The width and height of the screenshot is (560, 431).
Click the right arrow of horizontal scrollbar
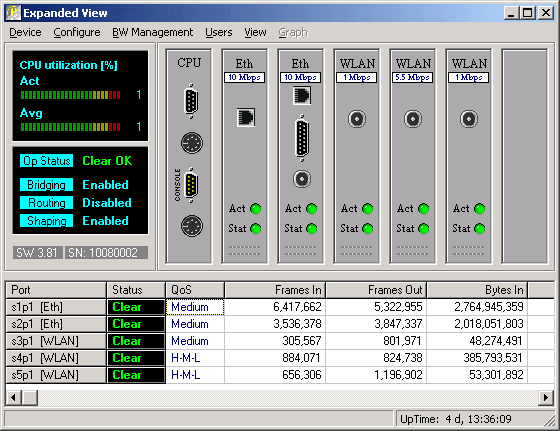point(546,397)
